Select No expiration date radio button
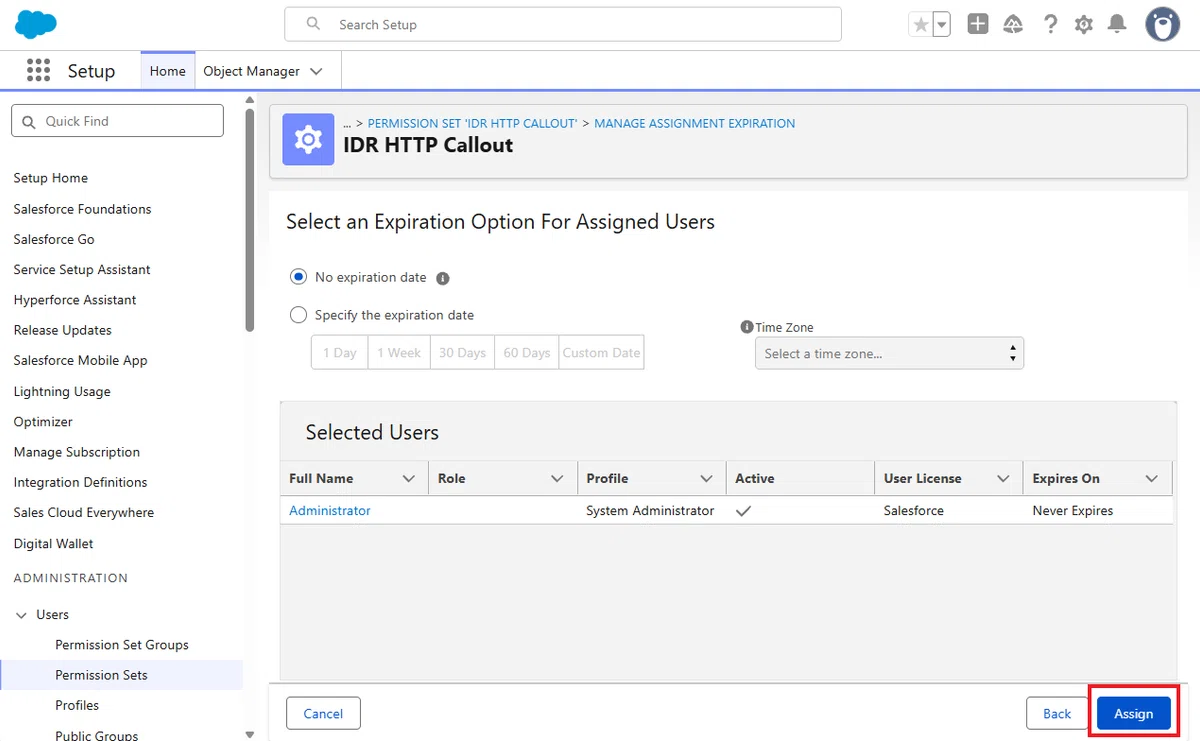 pos(298,277)
